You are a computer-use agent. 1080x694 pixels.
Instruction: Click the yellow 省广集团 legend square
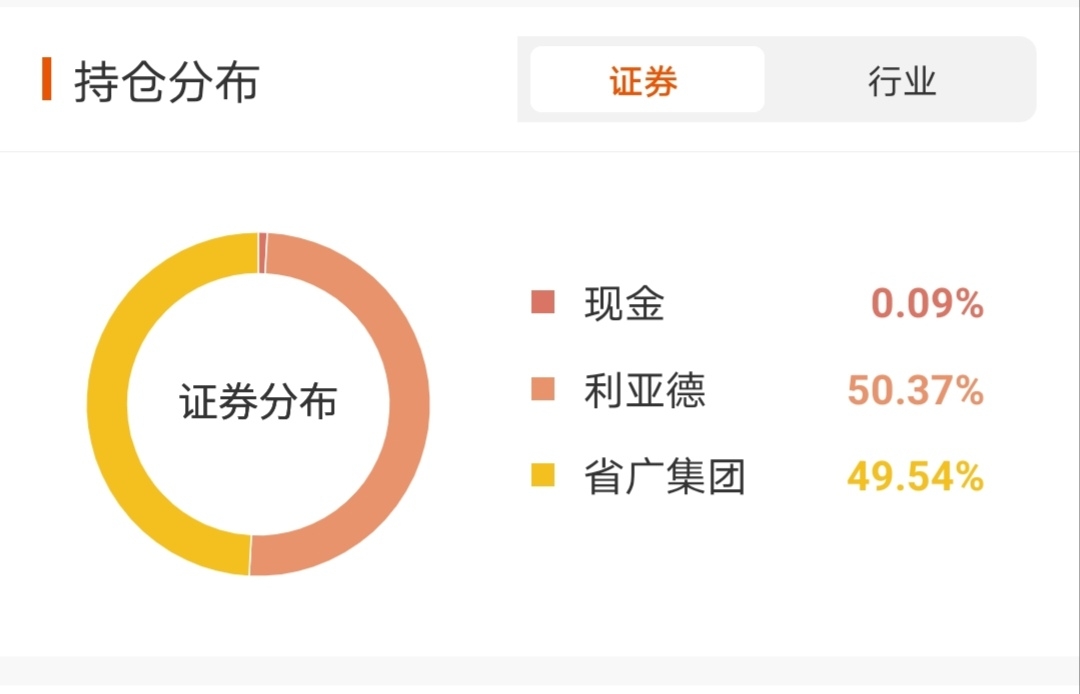click(542, 475)
